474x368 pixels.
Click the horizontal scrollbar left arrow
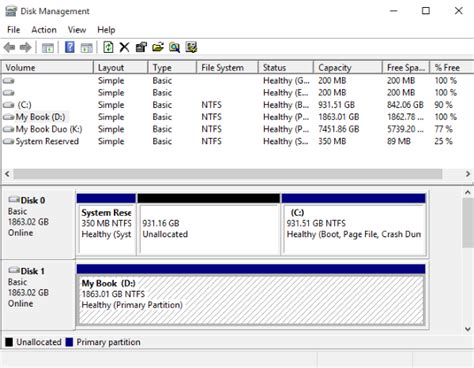tap(7, 174)
